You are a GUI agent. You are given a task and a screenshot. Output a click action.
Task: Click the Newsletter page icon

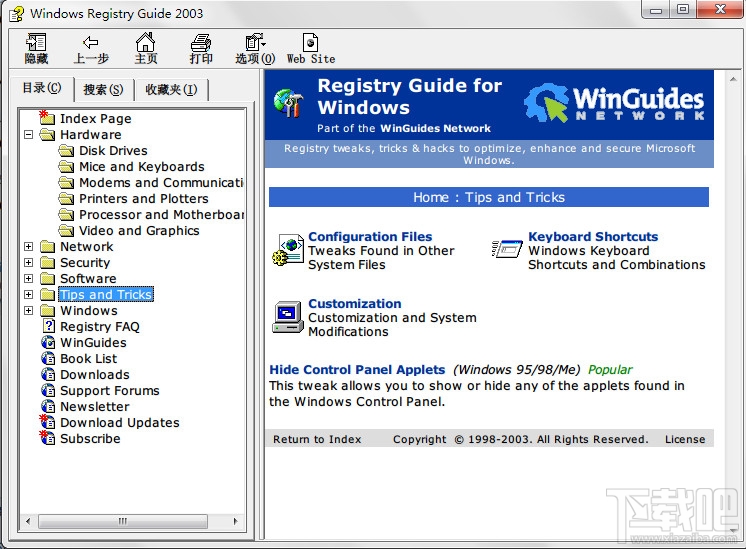click(x=48, y=406)
